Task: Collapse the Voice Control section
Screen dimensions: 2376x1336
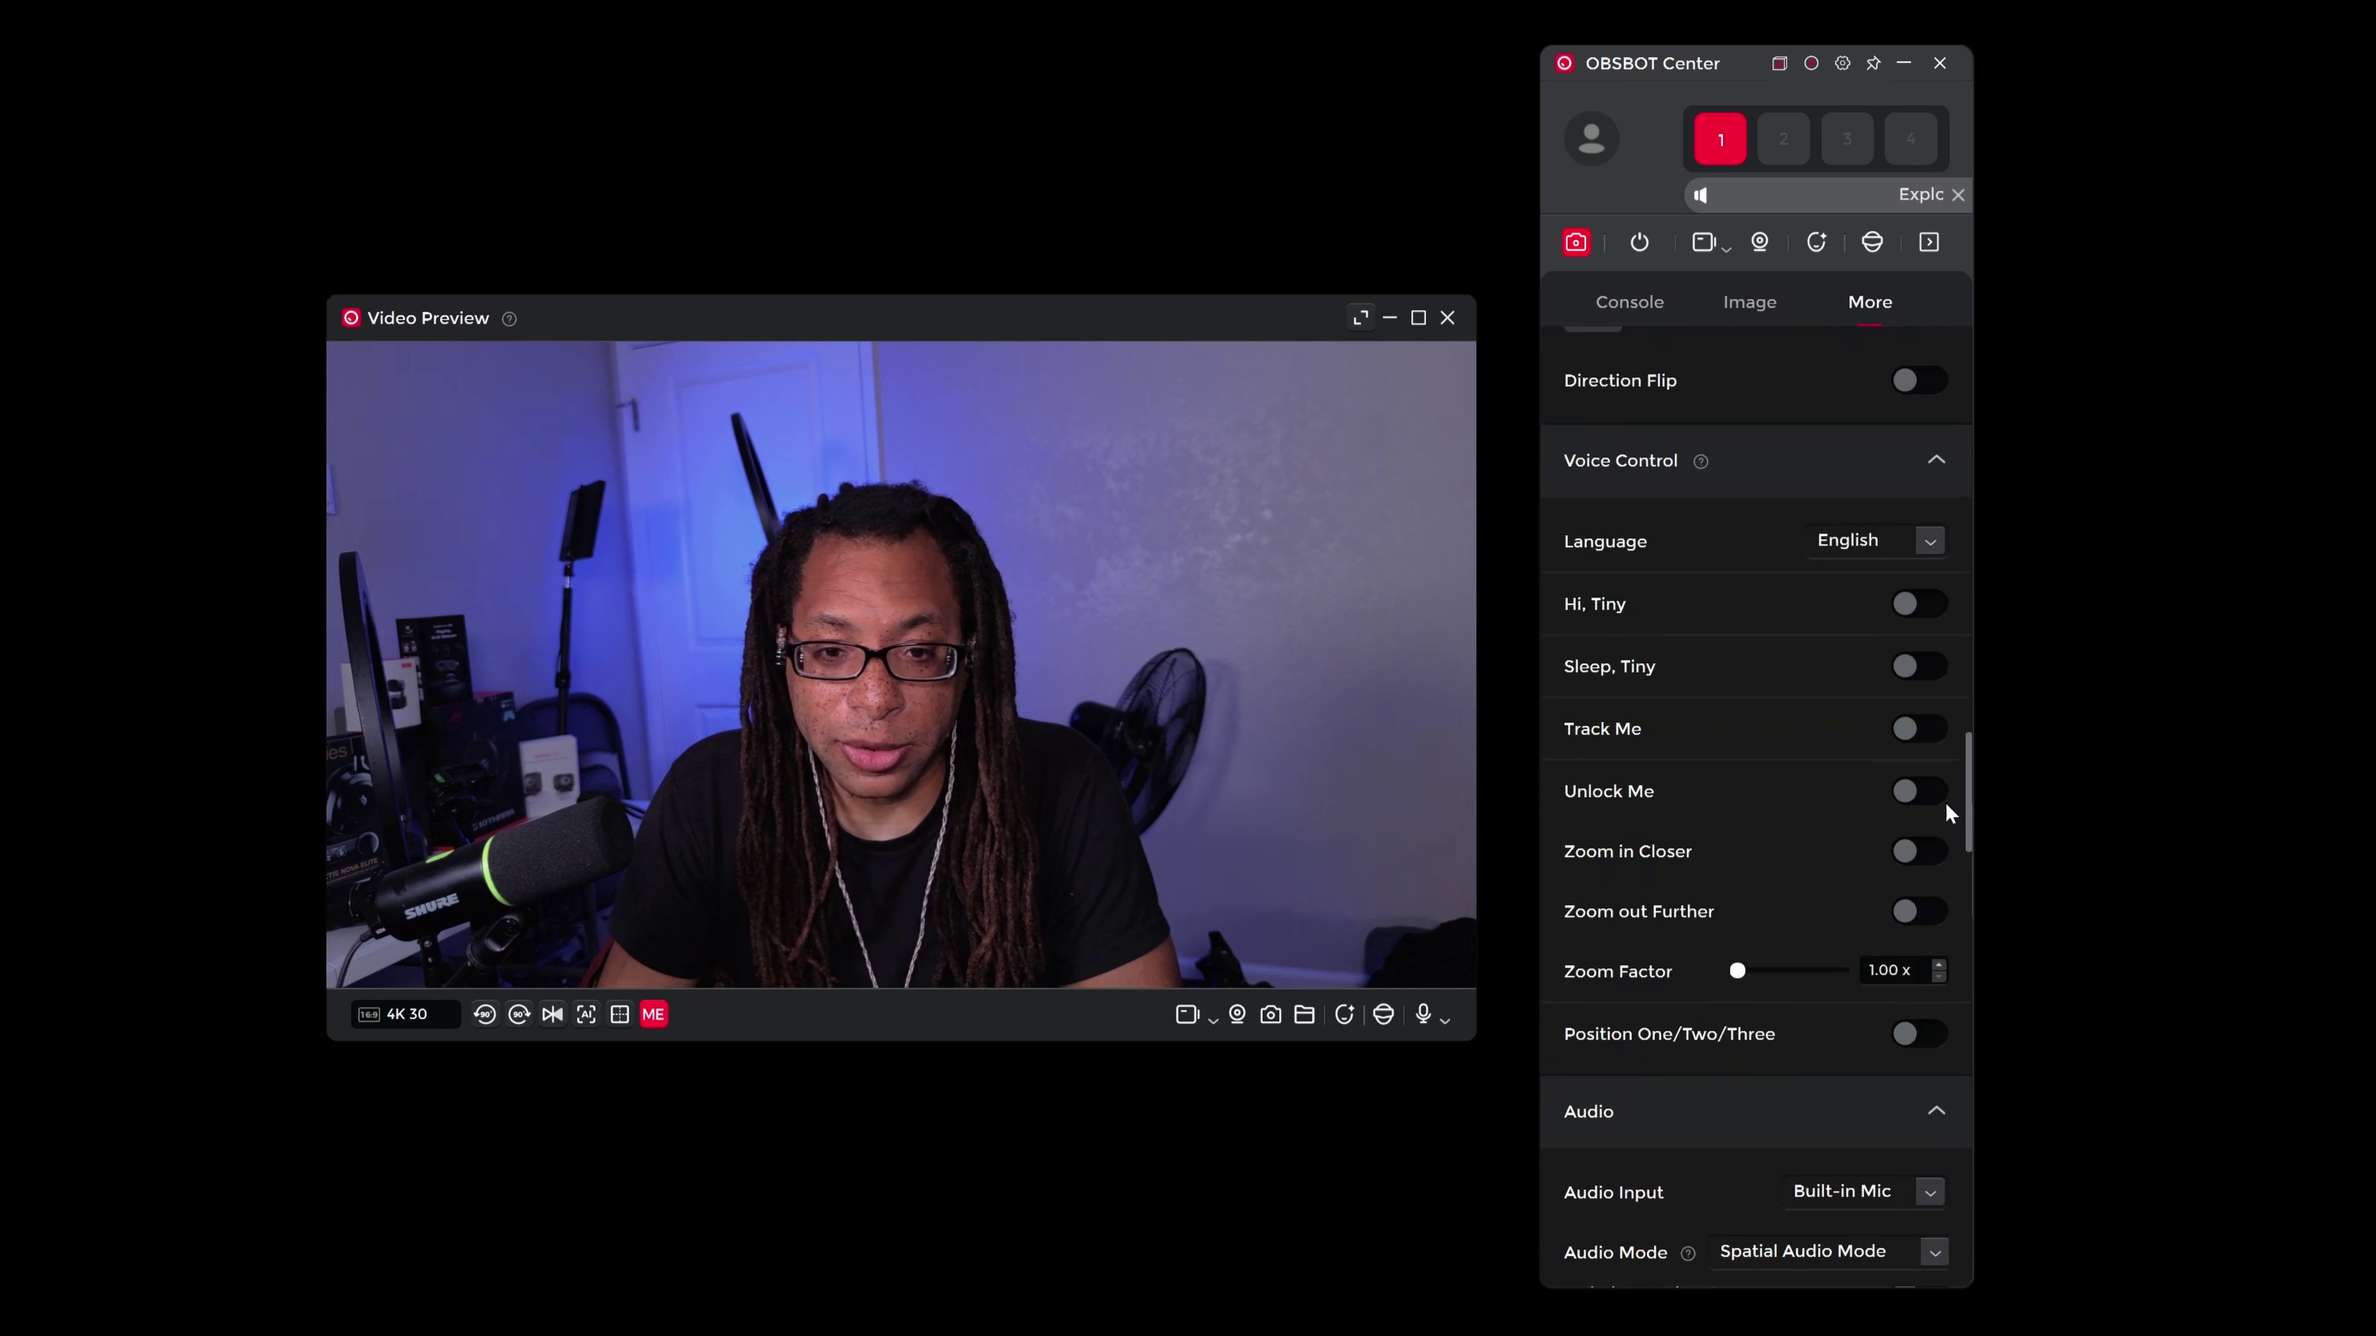Action: point(1936,460)
